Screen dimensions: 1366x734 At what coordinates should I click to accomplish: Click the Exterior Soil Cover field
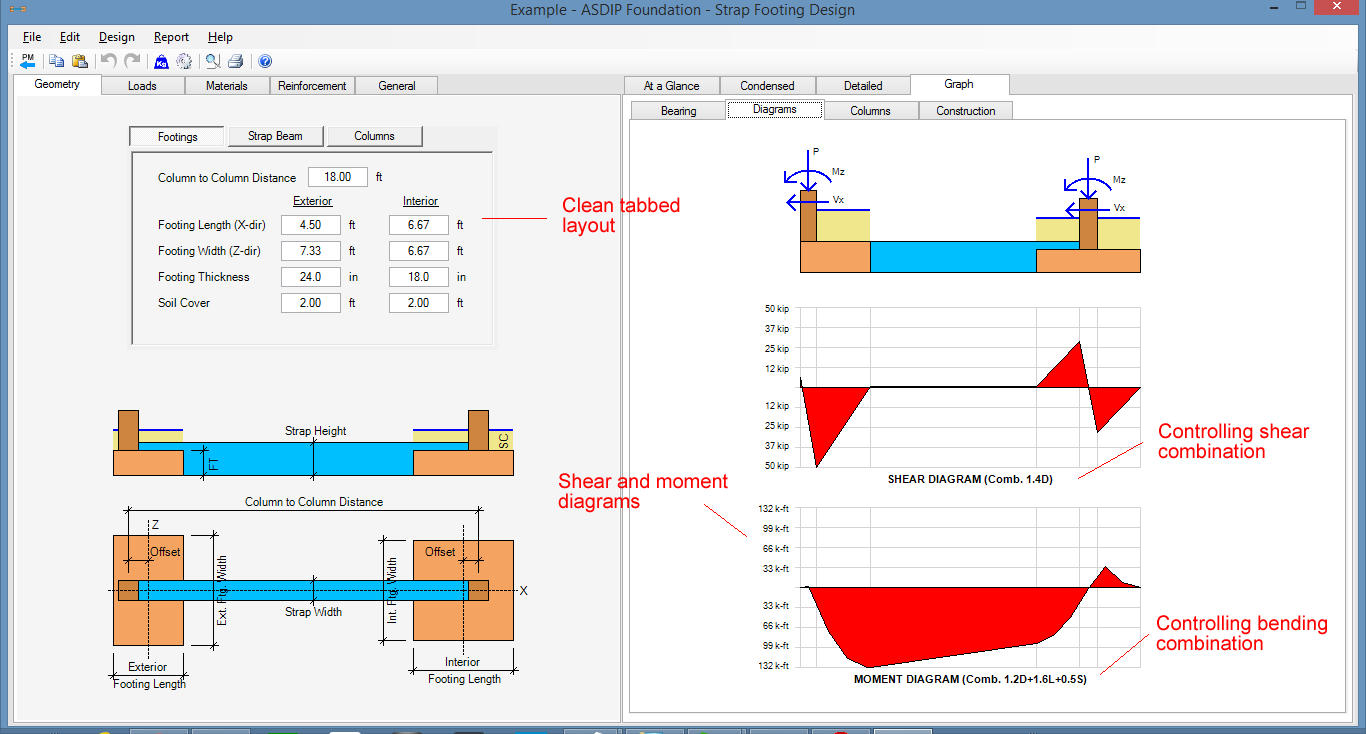point(311,303)
